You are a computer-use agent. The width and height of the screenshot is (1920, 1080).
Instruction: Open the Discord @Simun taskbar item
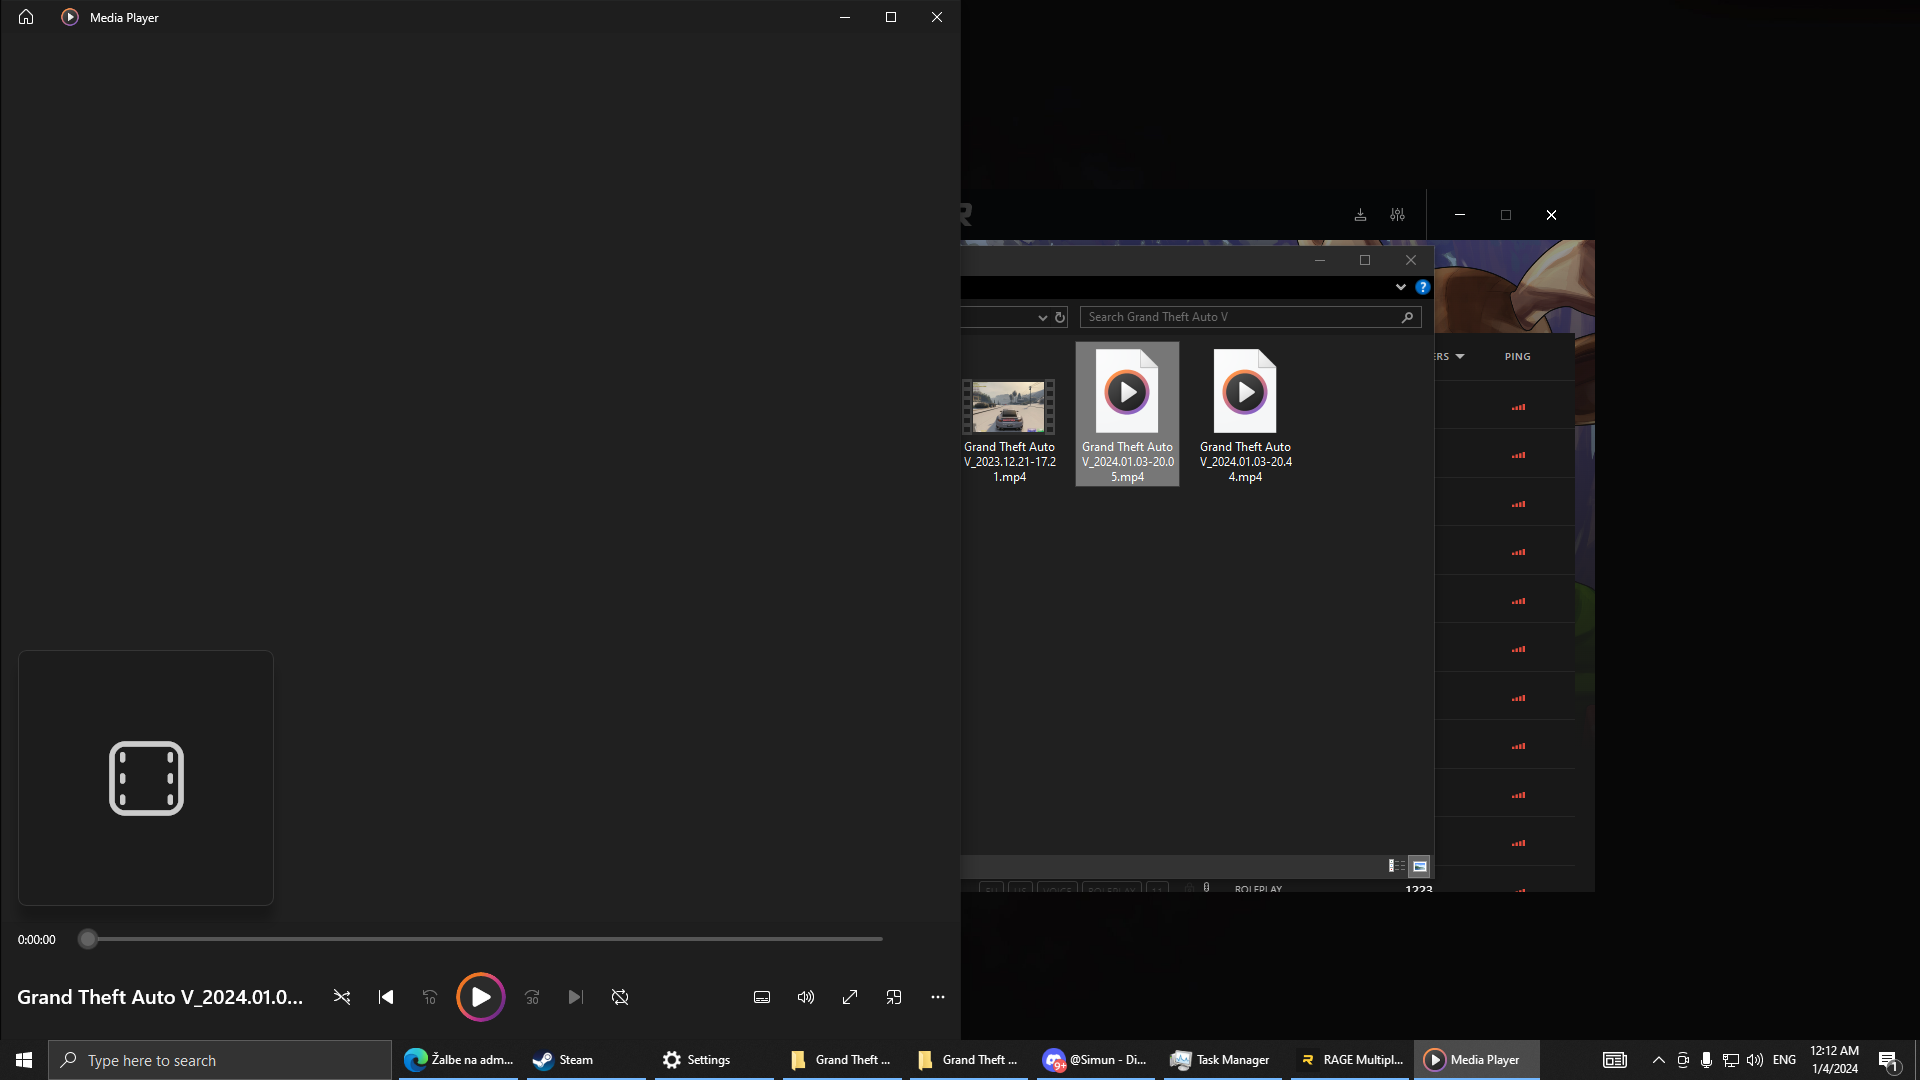pyautogui.click(x=1096, y=1060)
